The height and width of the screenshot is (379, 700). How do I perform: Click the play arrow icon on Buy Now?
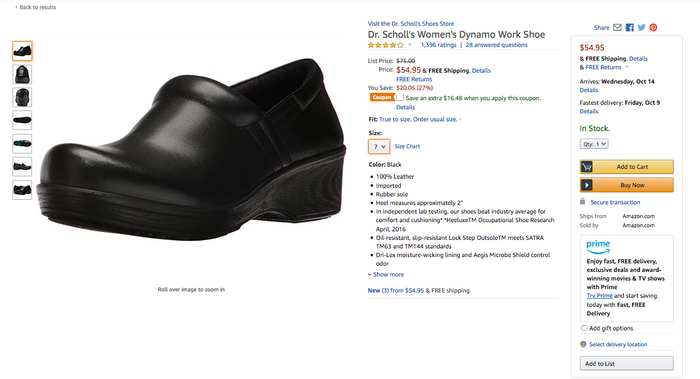[587, 185]
